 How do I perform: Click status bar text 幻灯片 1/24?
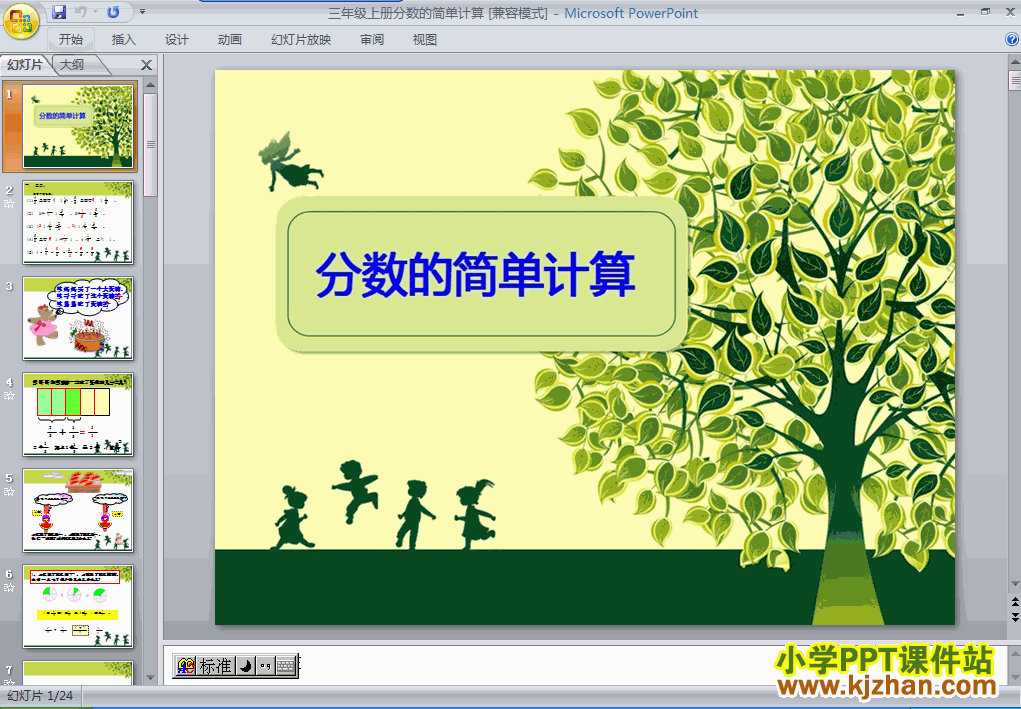(x=40, y=696)
